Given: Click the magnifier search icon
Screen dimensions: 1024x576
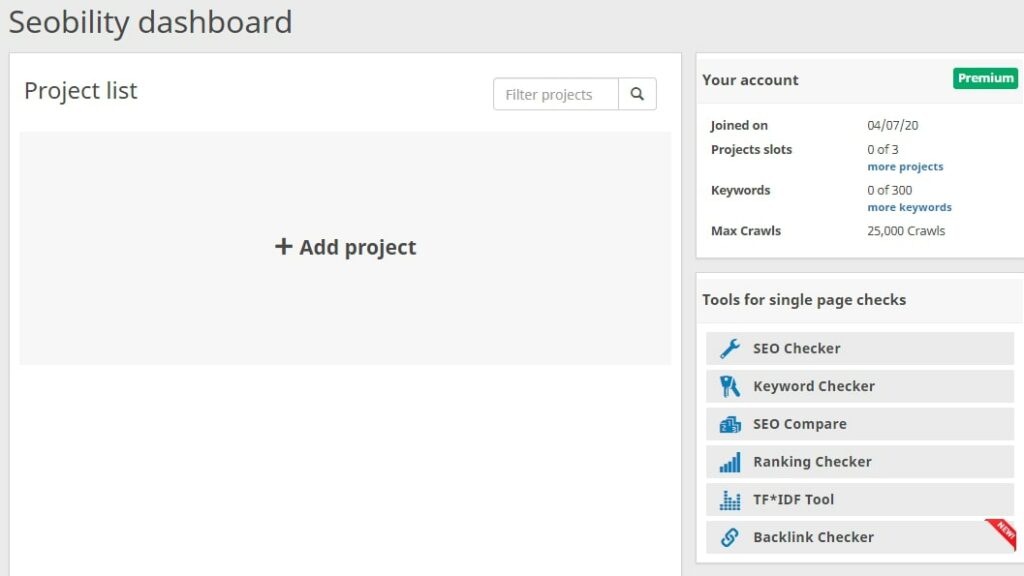Looking at the screenshot, I should point(637,94).
